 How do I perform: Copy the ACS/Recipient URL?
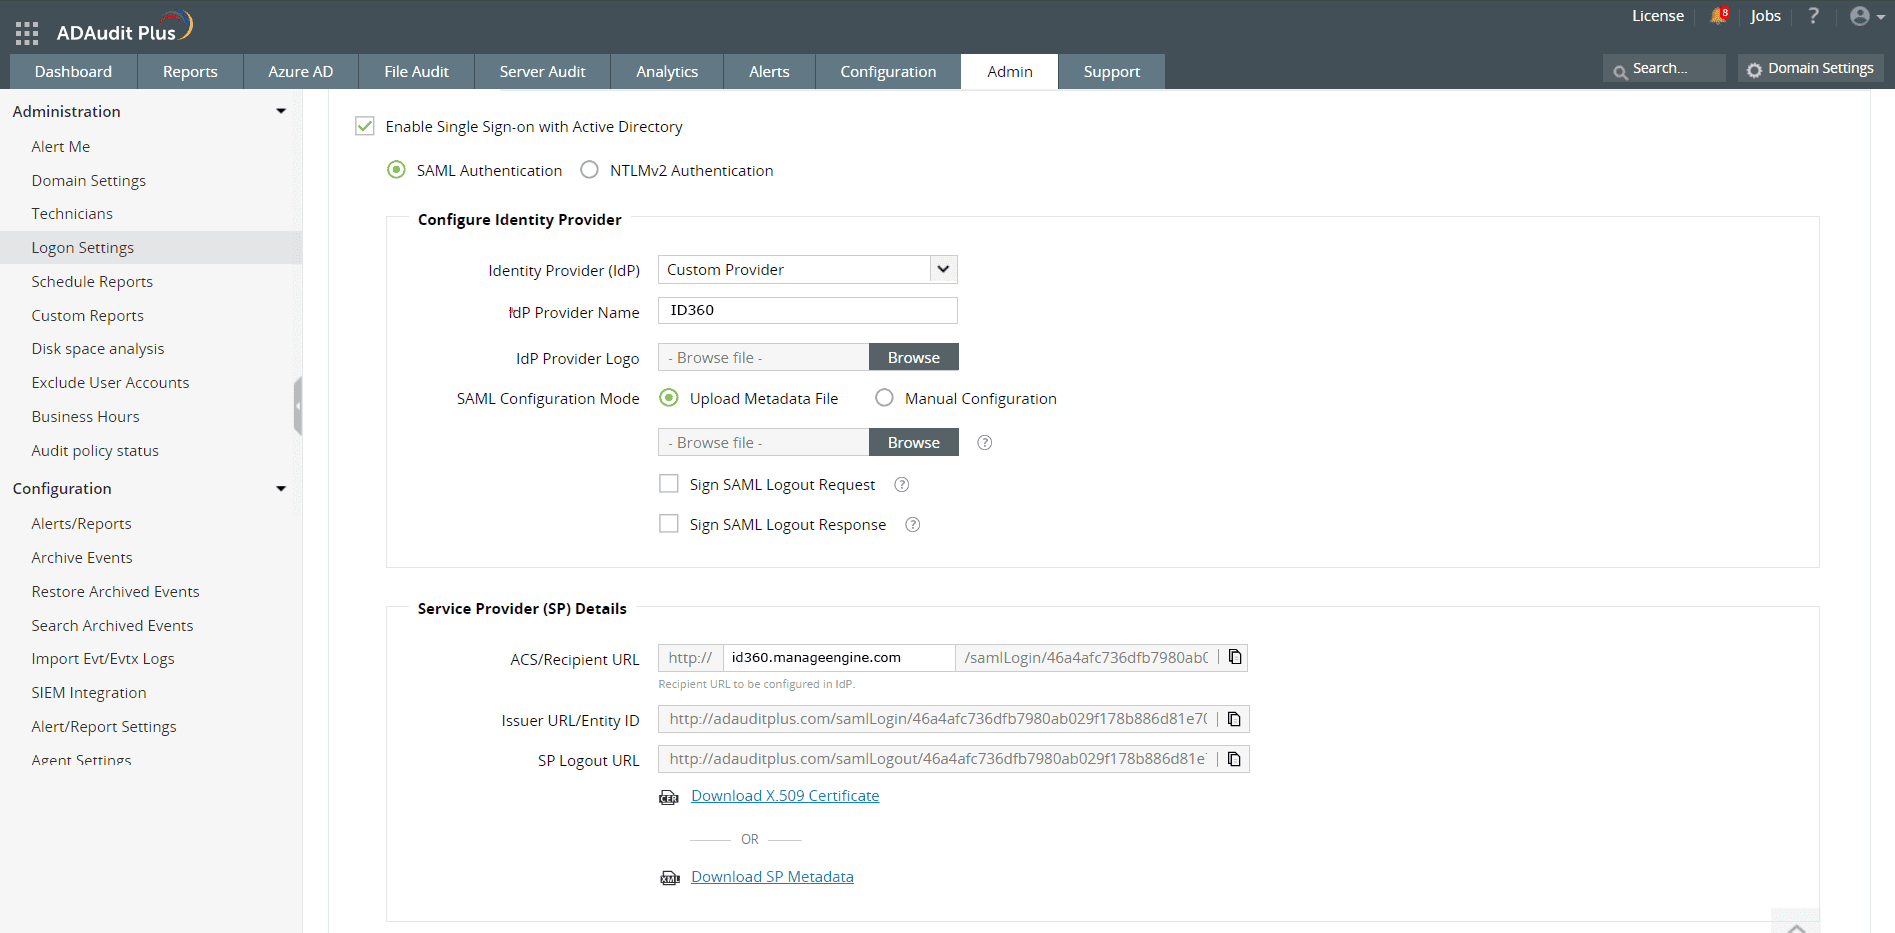(x=1235, y=657)
